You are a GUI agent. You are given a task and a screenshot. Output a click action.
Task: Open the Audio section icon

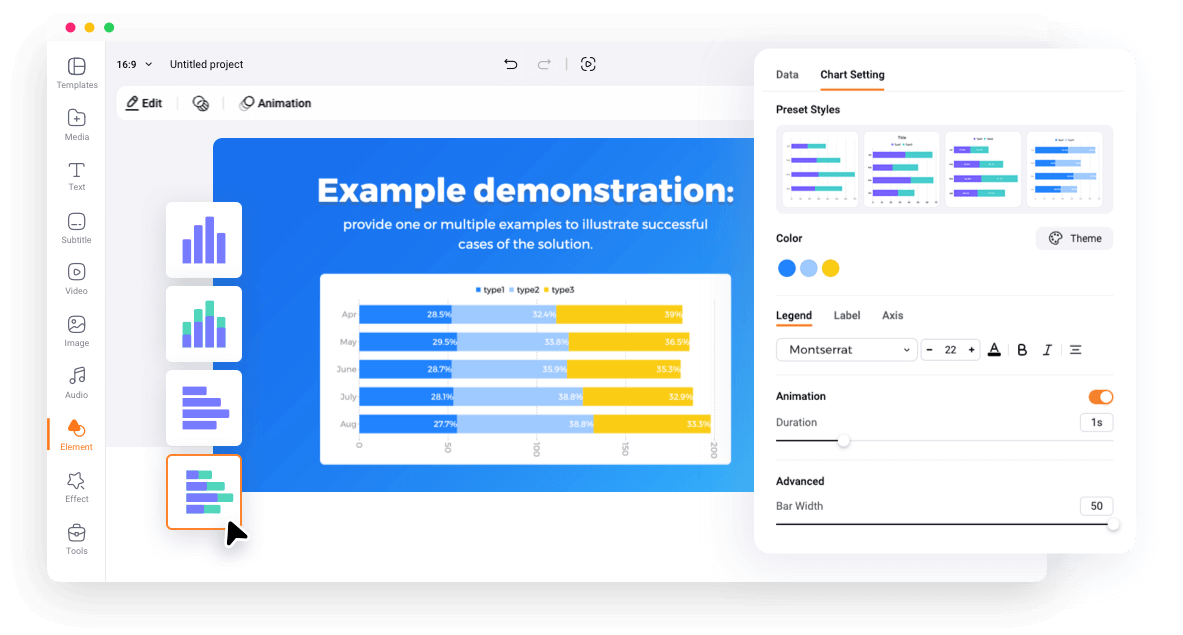click(77, 382)
